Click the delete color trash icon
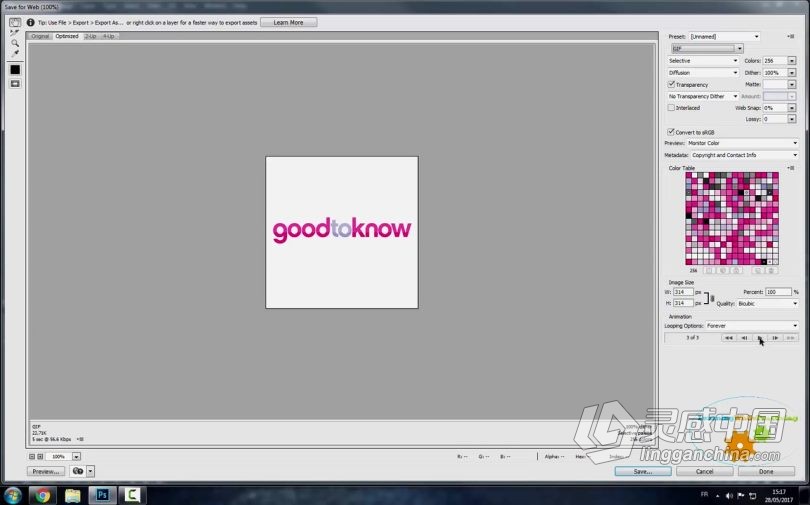The image size is (810, 505). (x=771, y=271)
